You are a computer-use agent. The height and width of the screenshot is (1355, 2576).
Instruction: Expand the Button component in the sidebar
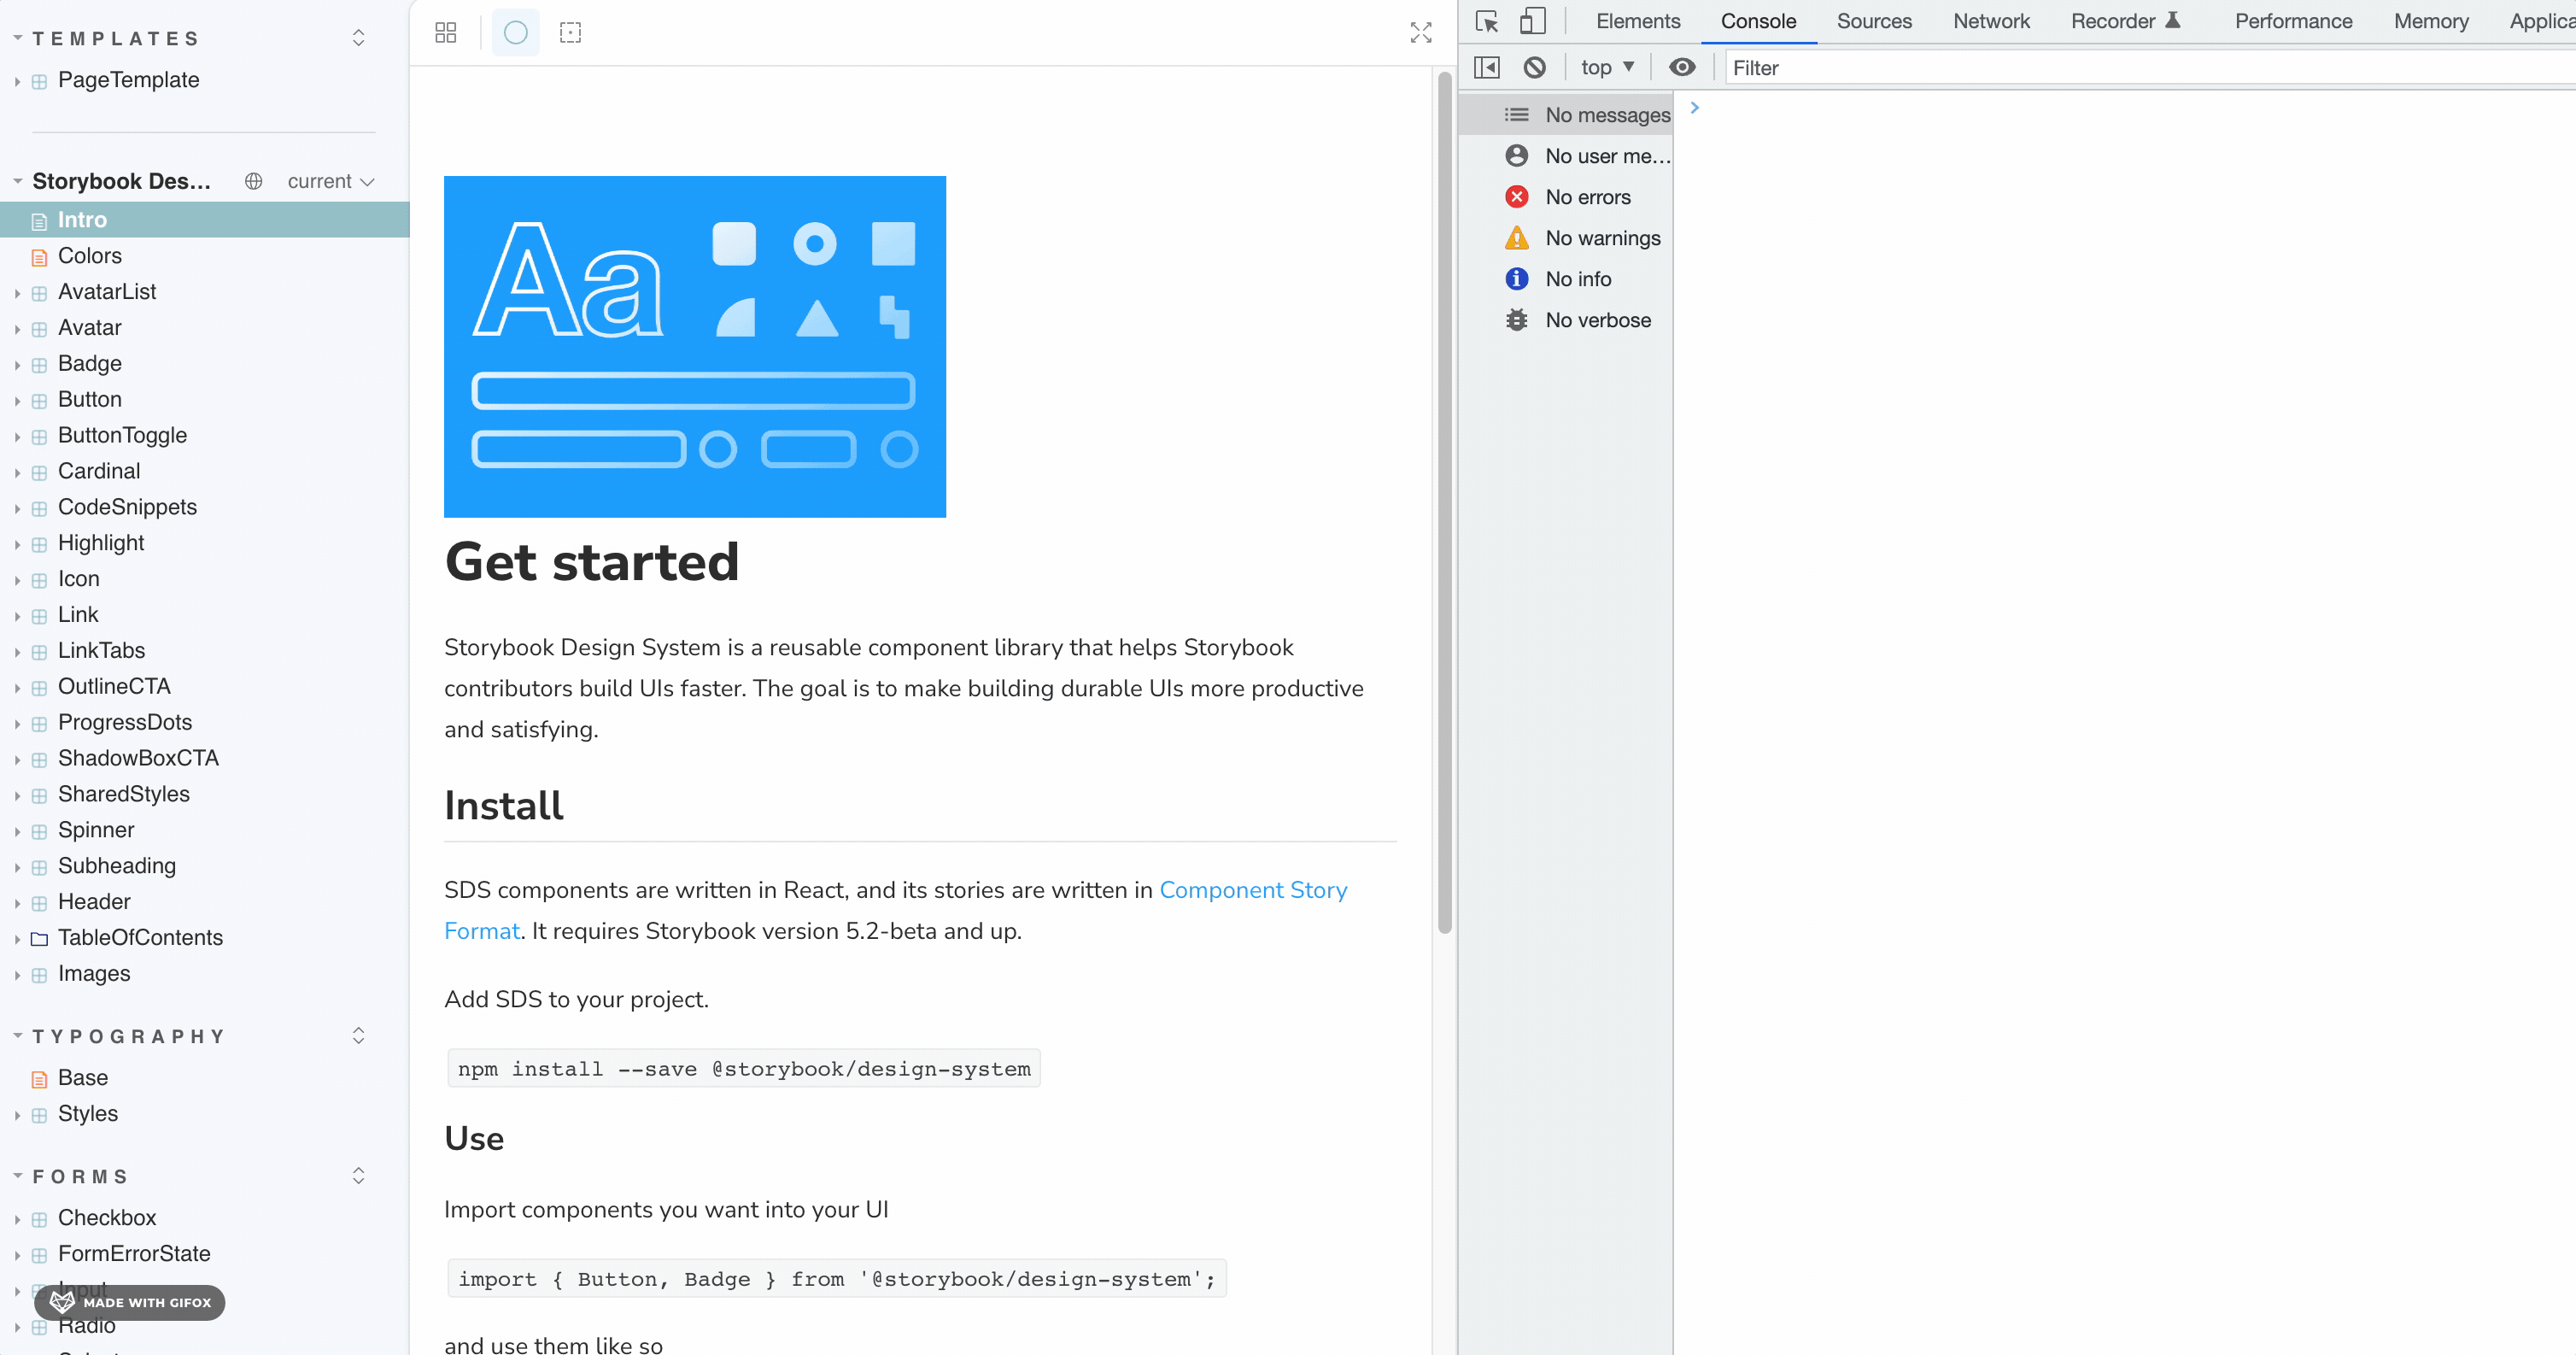(20, 399)
